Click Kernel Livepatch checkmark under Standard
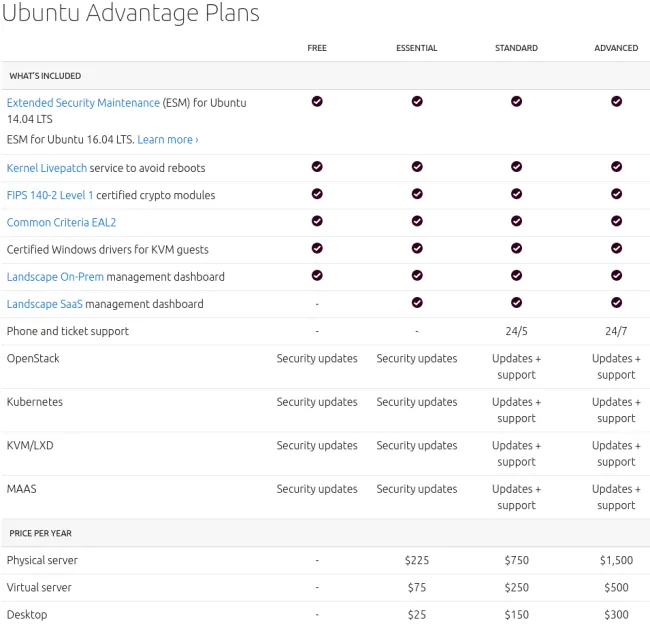650x624 pixels. click(x=517, y=167)
